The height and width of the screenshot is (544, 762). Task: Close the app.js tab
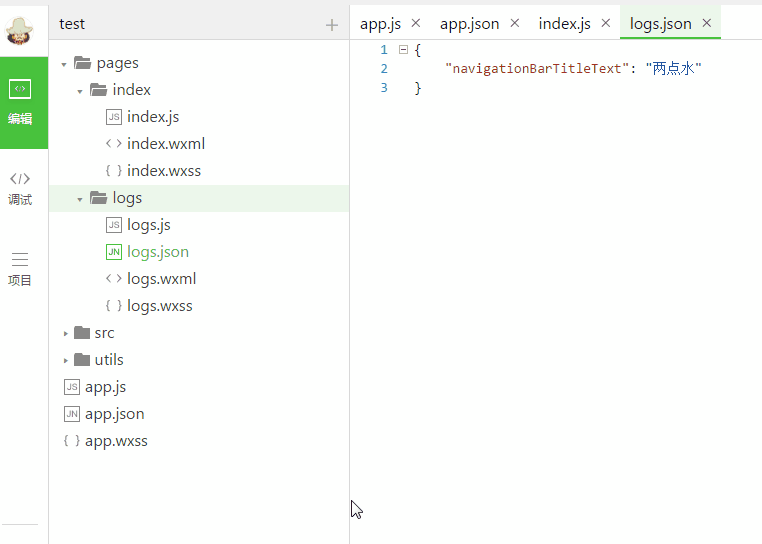point(416,23)
